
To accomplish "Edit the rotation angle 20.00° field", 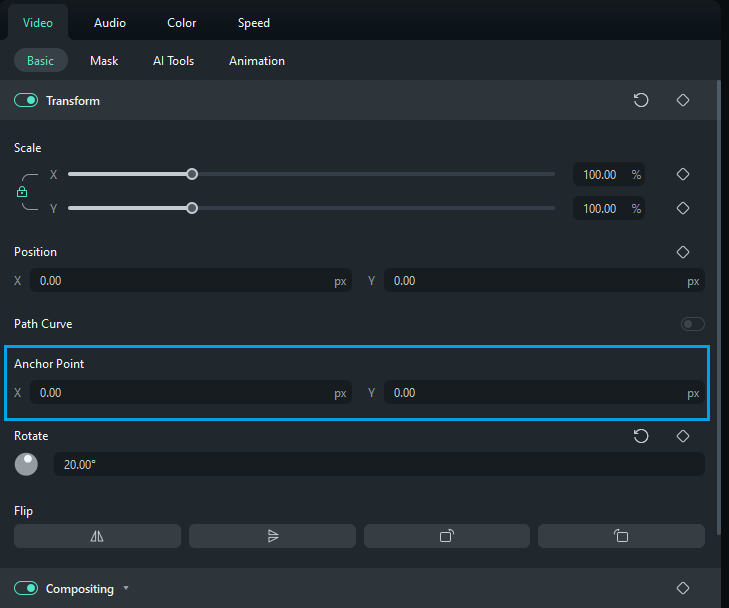I will click(x=379, y=464).
